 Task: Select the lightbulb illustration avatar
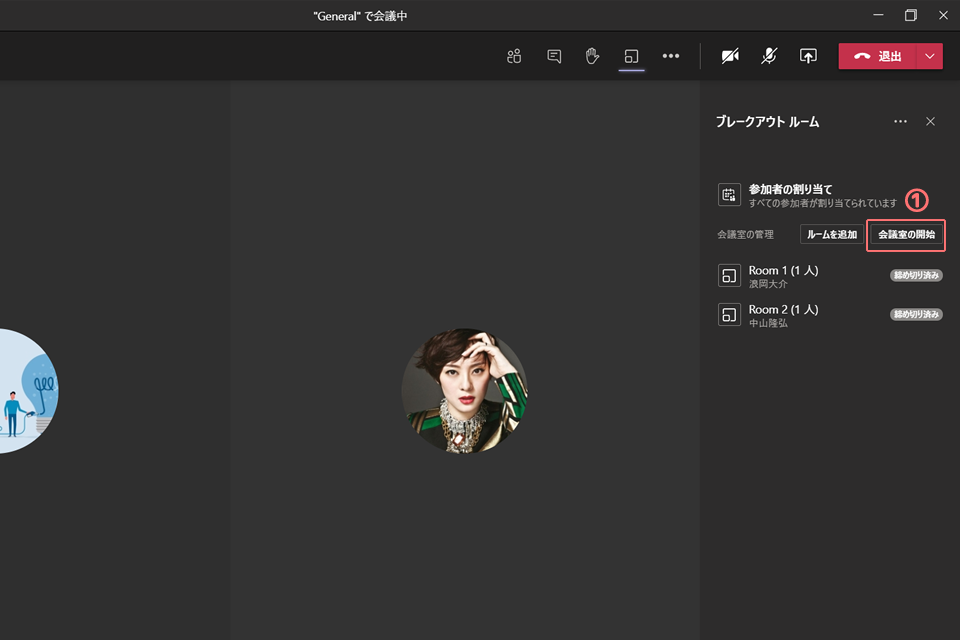pyautogui.click(x=28, y=391)
